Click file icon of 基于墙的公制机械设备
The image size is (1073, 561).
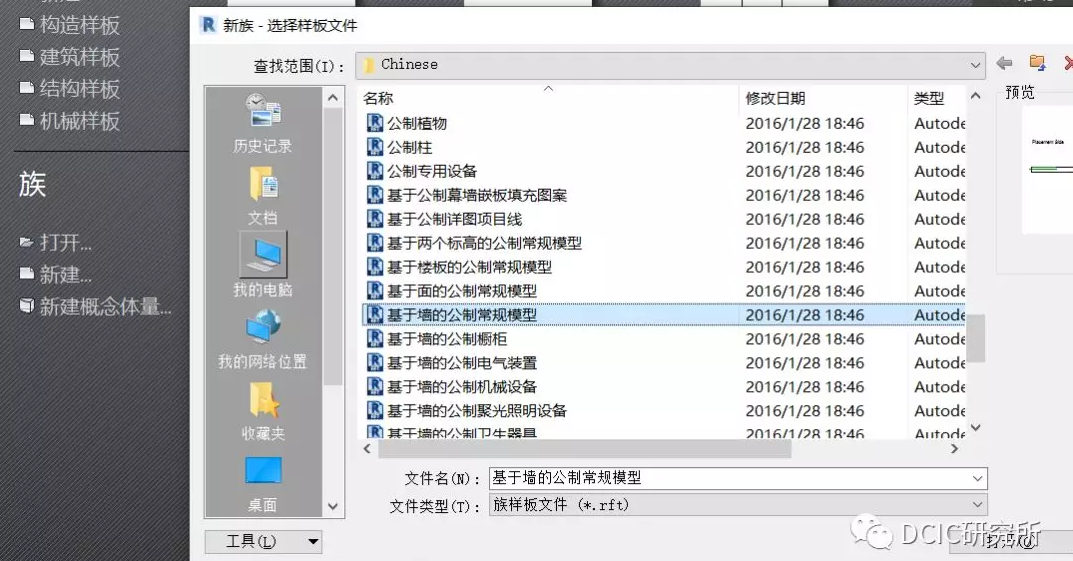point(375,387)
